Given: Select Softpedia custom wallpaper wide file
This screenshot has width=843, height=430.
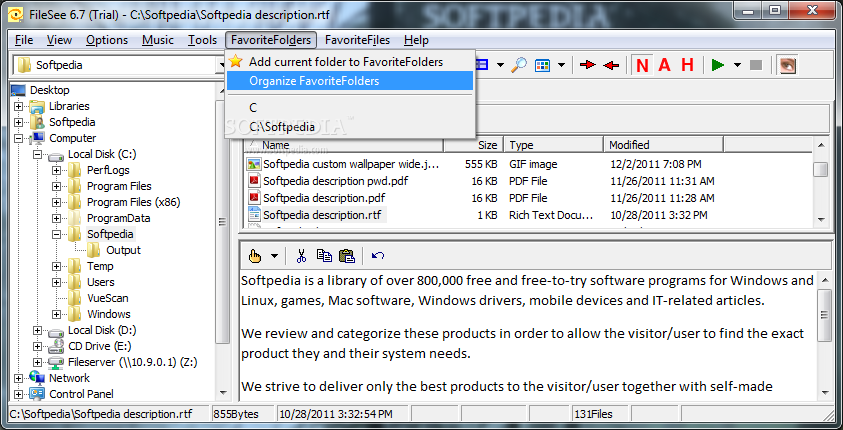Looking at the screenshot, I should point(351,164).
